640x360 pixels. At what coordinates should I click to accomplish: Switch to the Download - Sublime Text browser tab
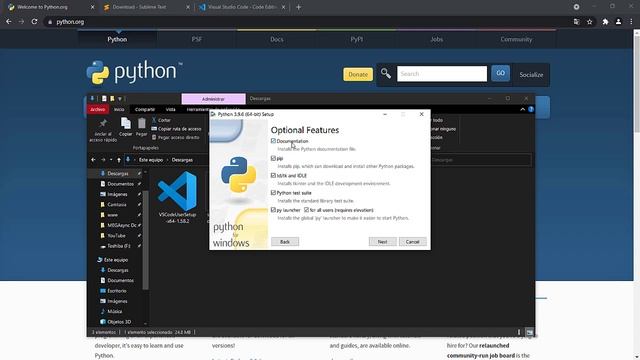tap(146, 7)
